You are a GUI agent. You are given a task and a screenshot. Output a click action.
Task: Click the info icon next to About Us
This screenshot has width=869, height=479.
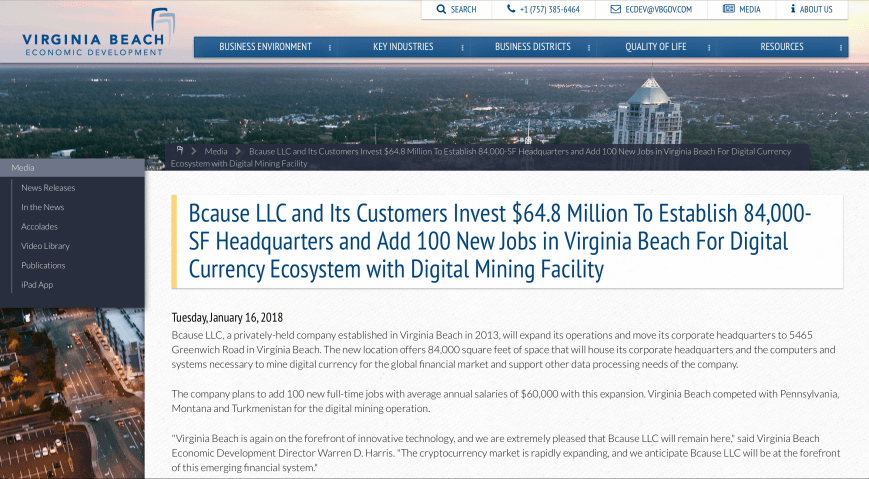[x=792, y=9]
